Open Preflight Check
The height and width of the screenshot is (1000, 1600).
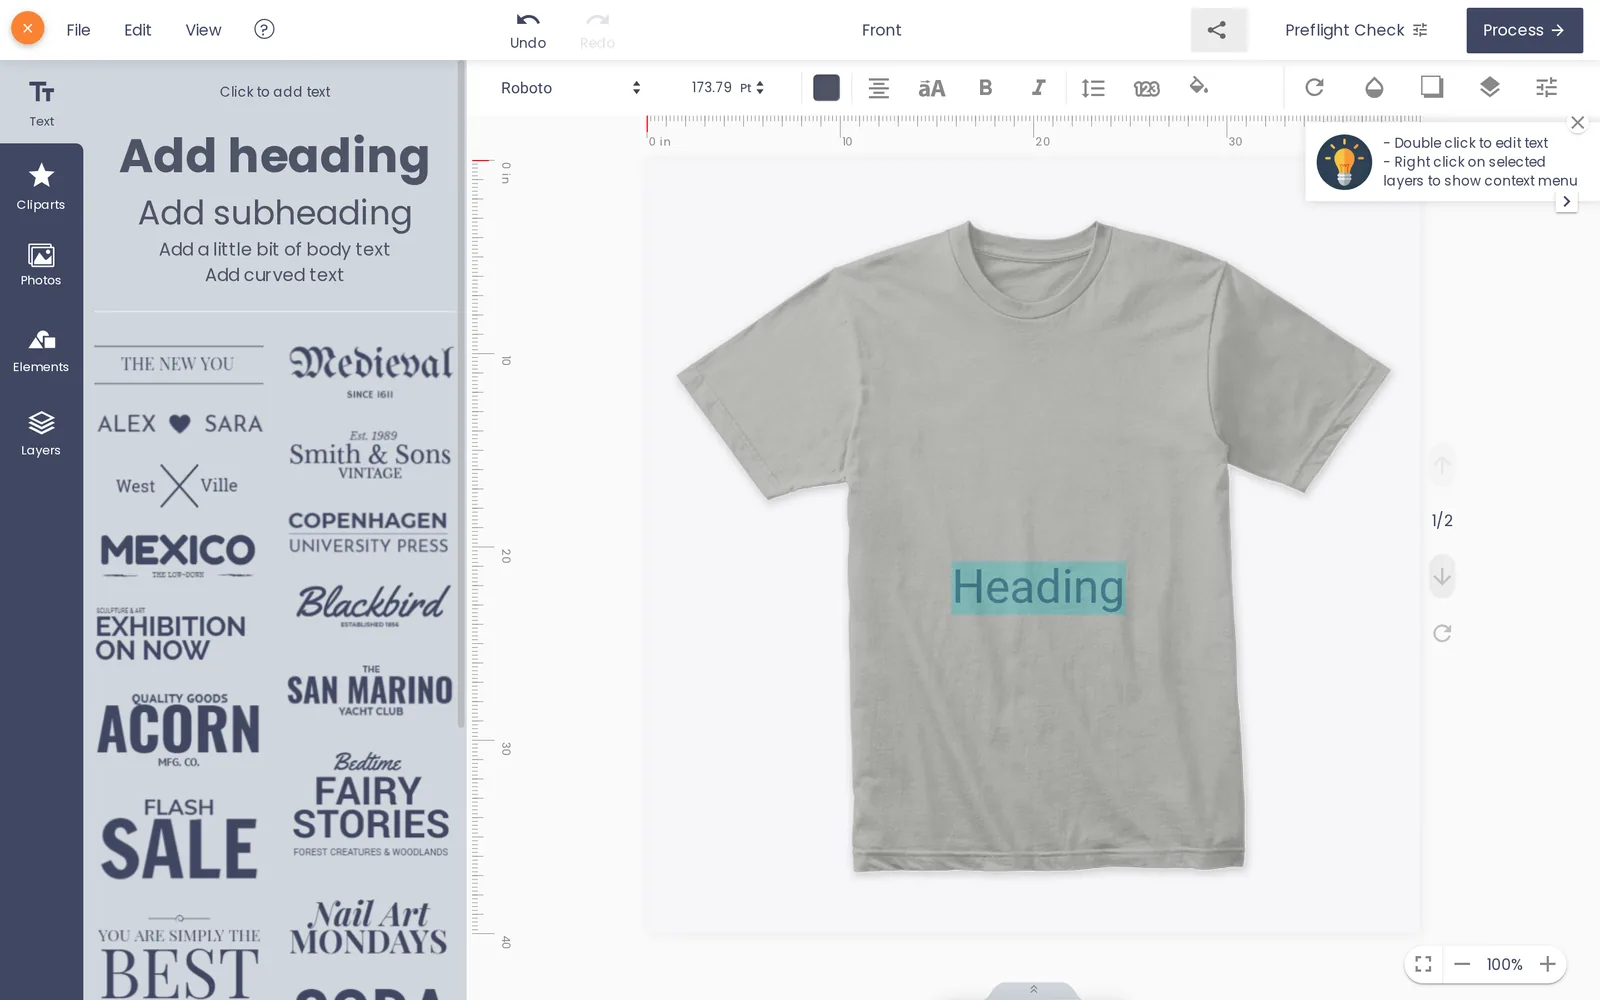[1356, 30]
